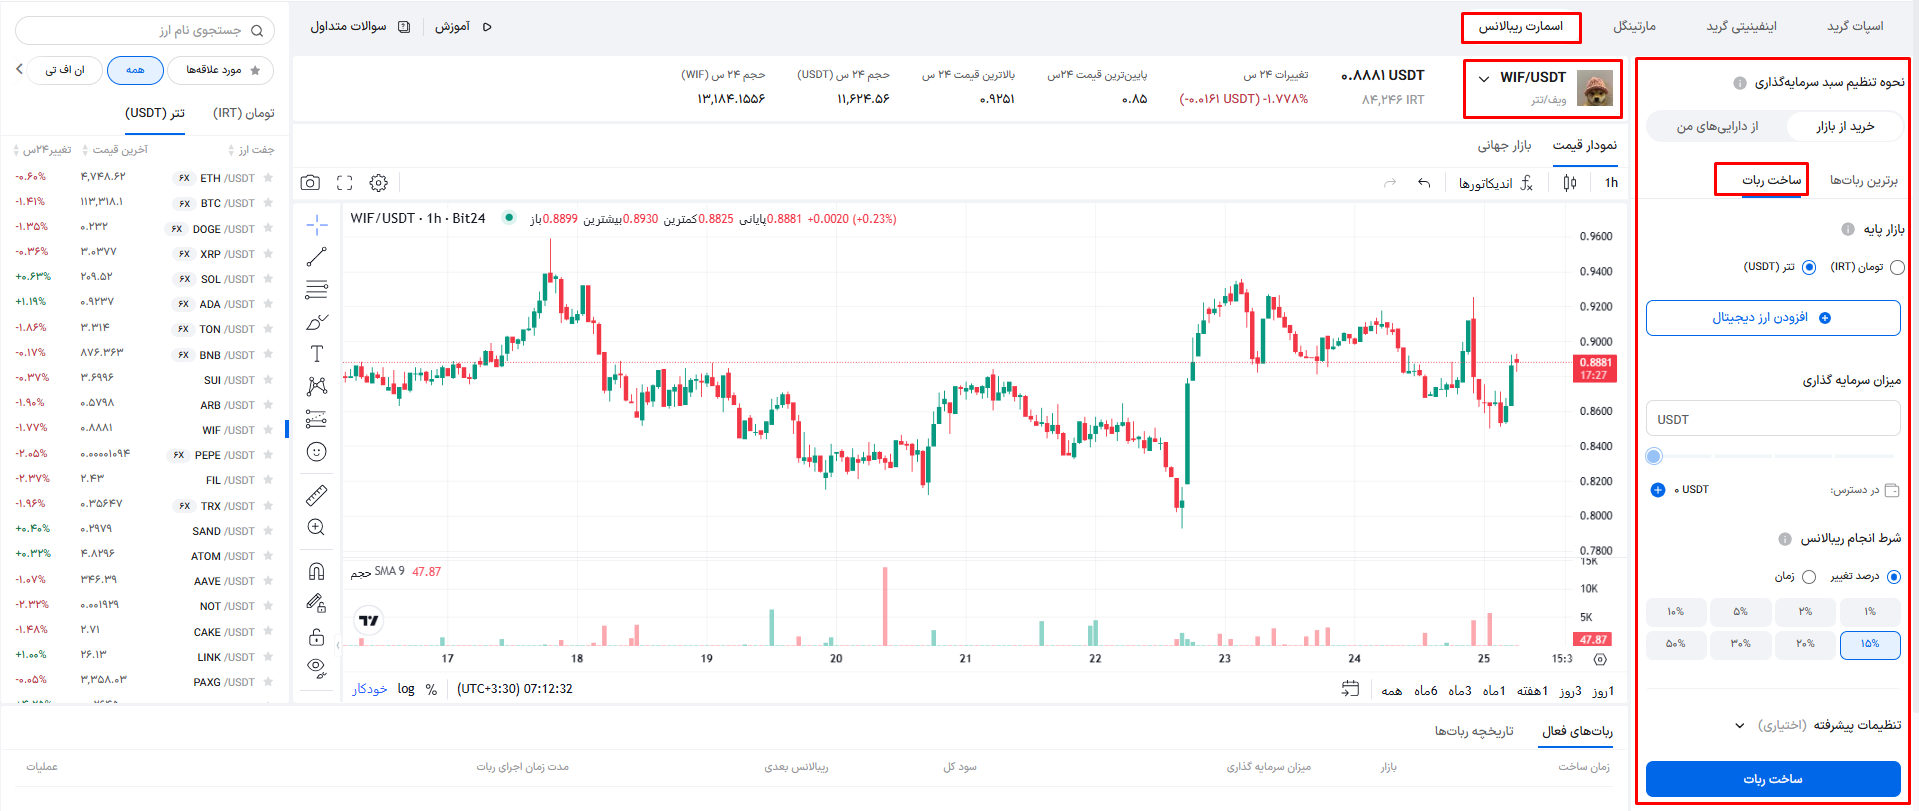Select درصد تغییر rebalance condition radio
Screen dimensions: 1919x811
1893,577
